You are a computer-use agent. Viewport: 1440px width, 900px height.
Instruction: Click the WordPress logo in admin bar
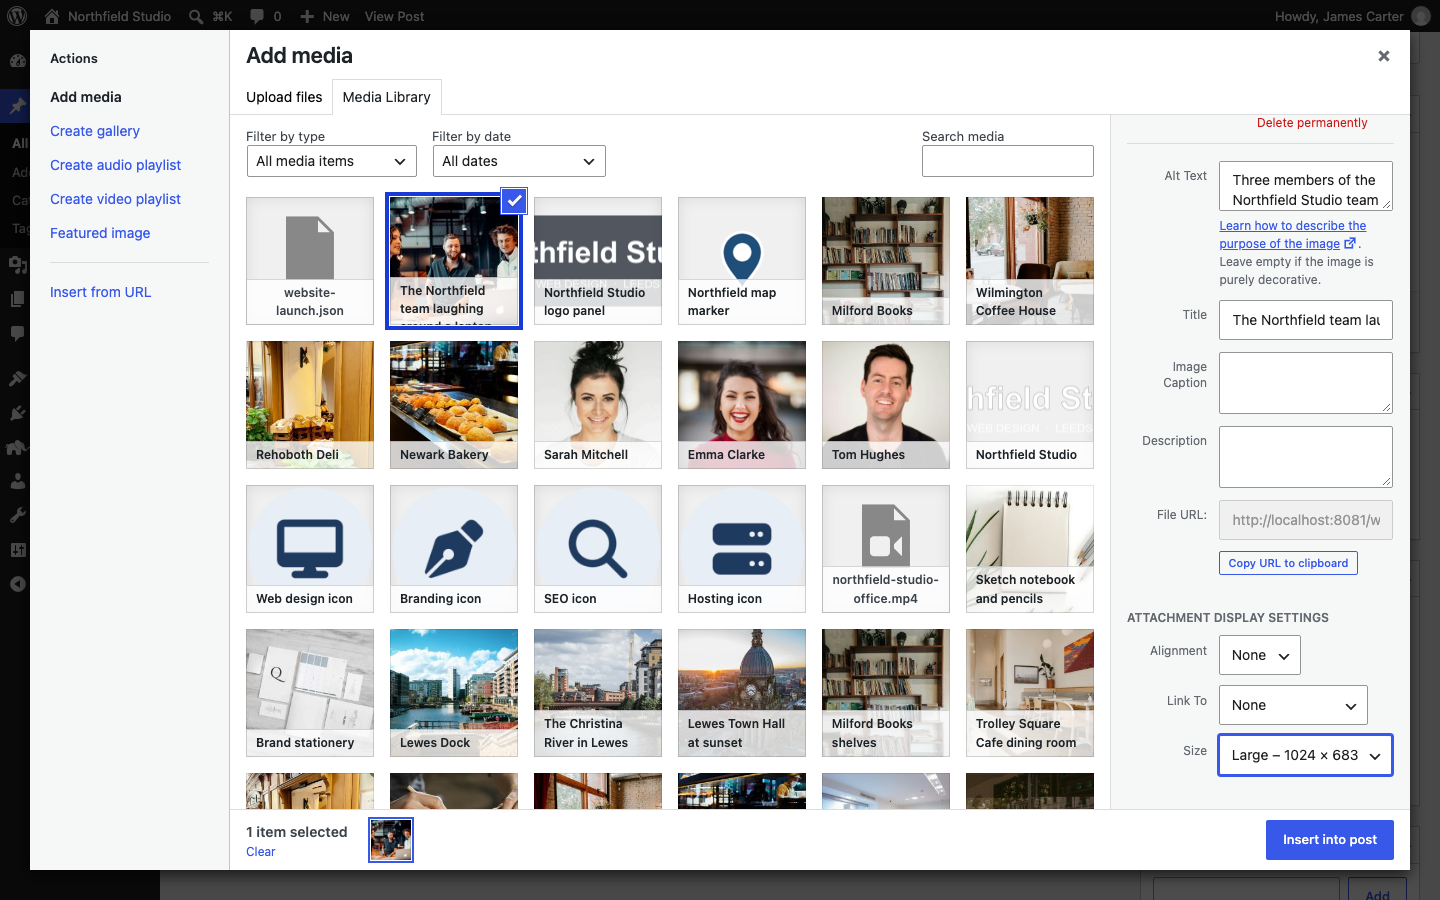click(17, 16)
